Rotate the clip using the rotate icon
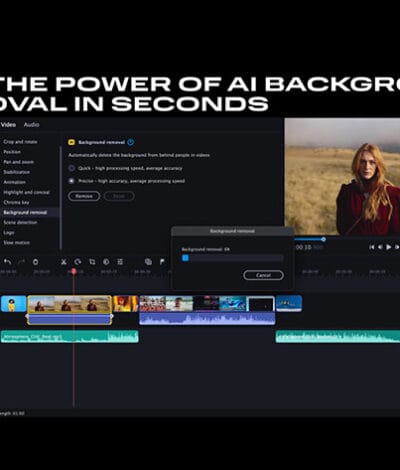The height and width of the screenshot is (470, 400). click(x=78, y=262)
